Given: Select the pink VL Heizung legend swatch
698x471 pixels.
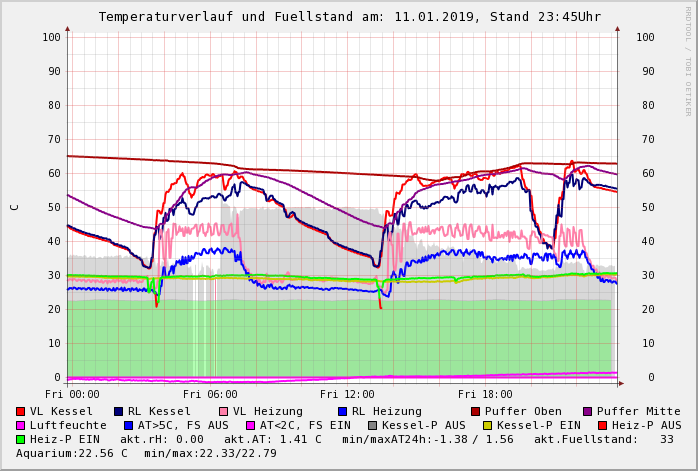Looking at the screenshot, I should click(224, 412).
